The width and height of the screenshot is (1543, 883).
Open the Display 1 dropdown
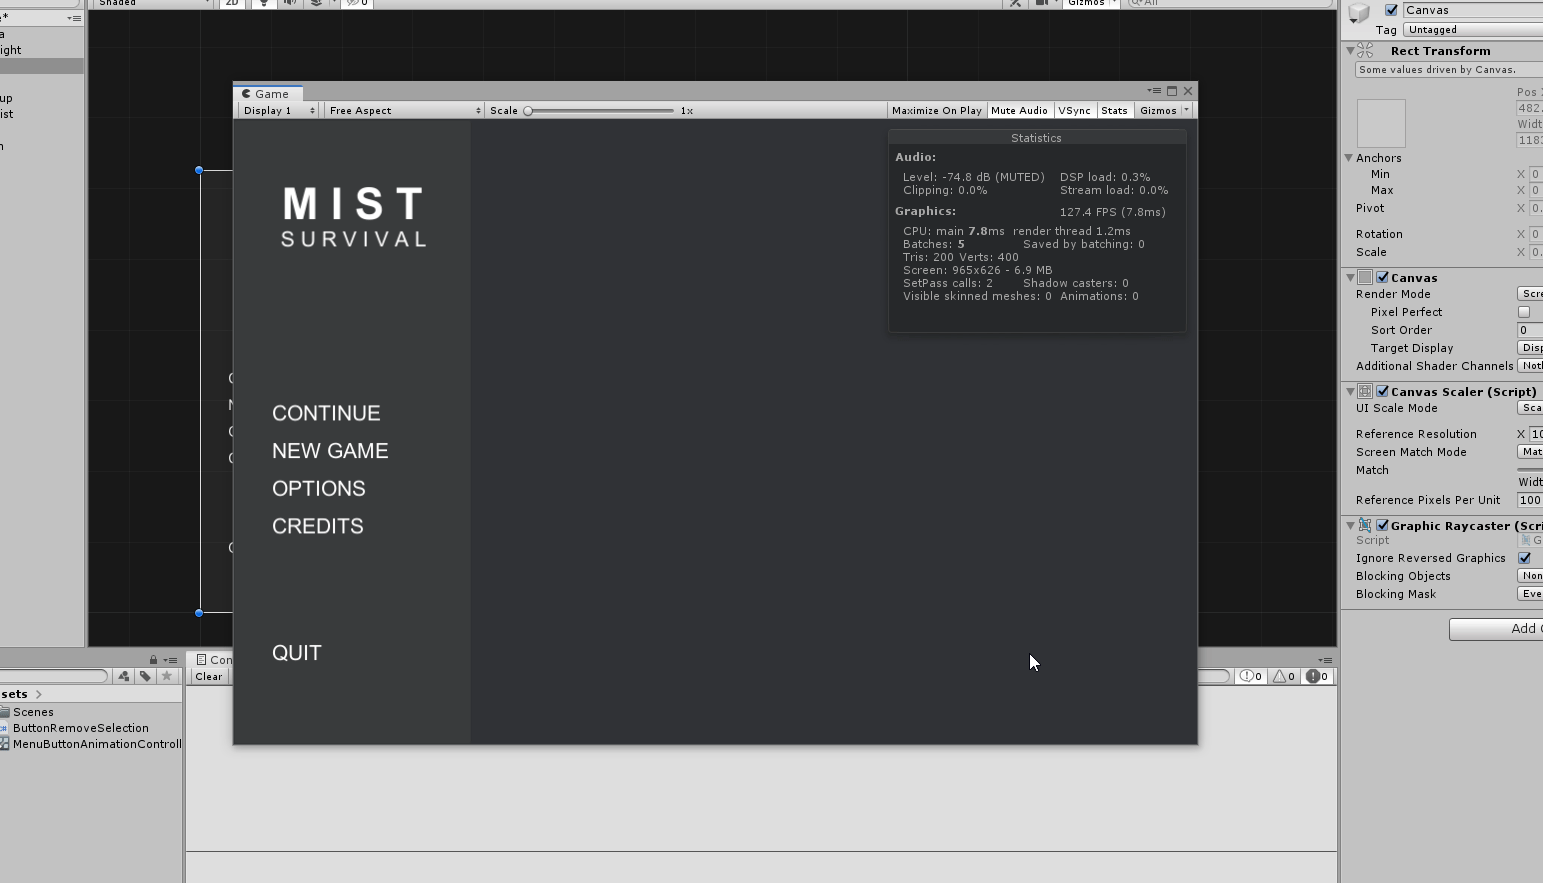click(x=278, y=111)
